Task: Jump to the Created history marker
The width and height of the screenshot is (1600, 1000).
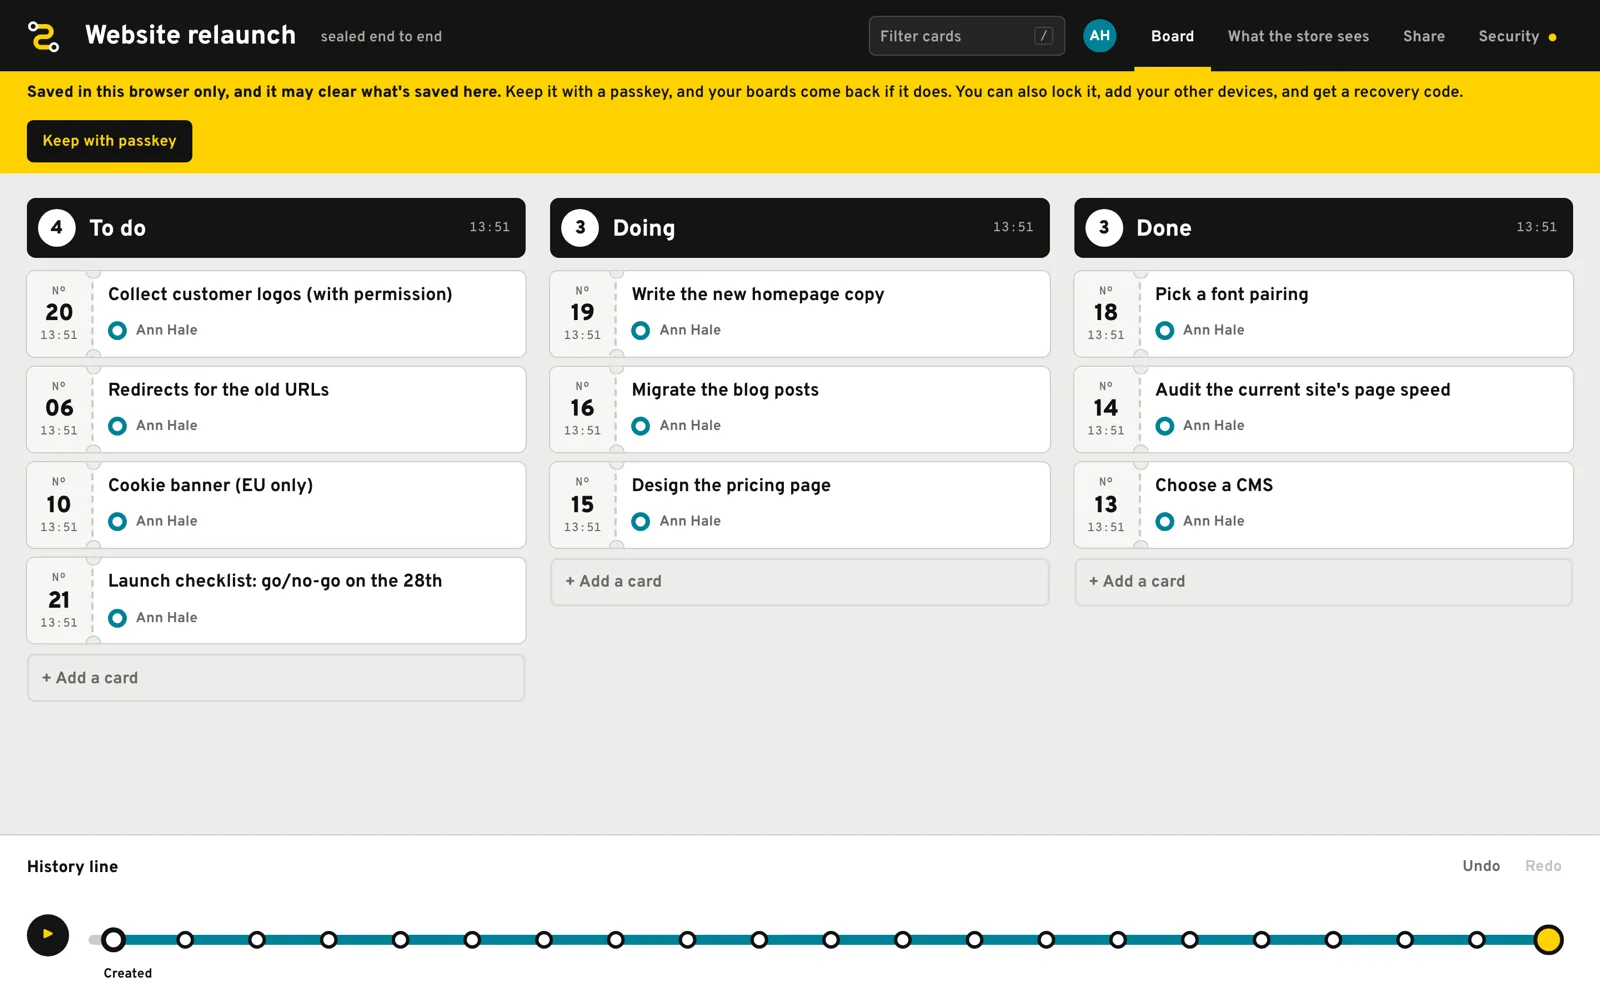Action: coord(114,940)
